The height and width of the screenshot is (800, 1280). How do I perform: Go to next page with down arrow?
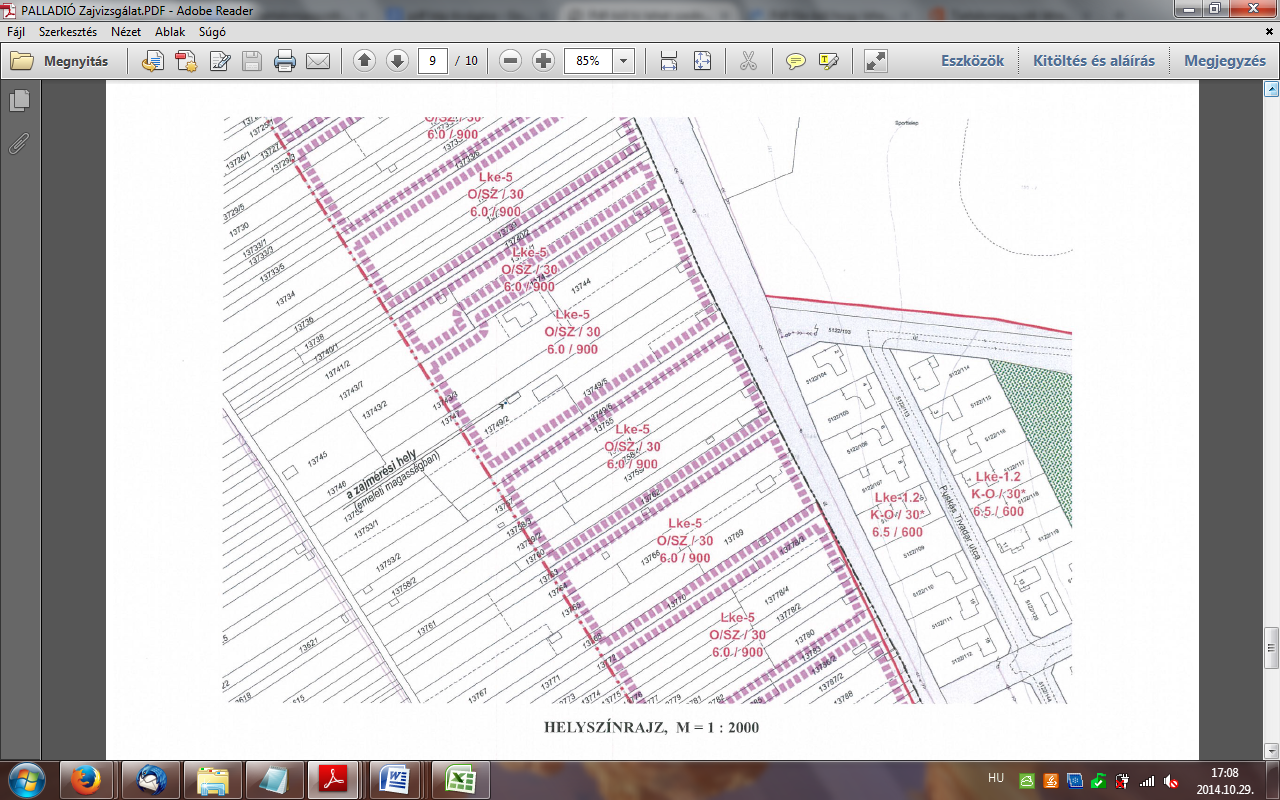(x=397, y=61)
